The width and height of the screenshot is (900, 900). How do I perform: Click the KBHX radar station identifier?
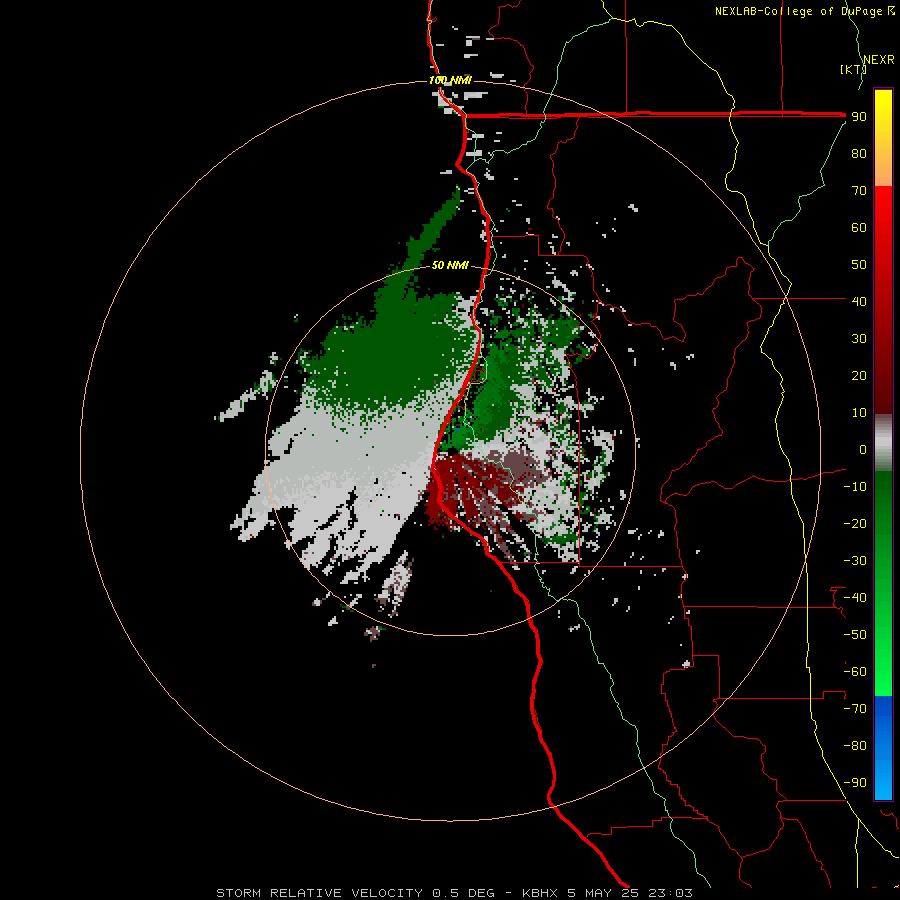pyautogui.click(x=540, y=893)
